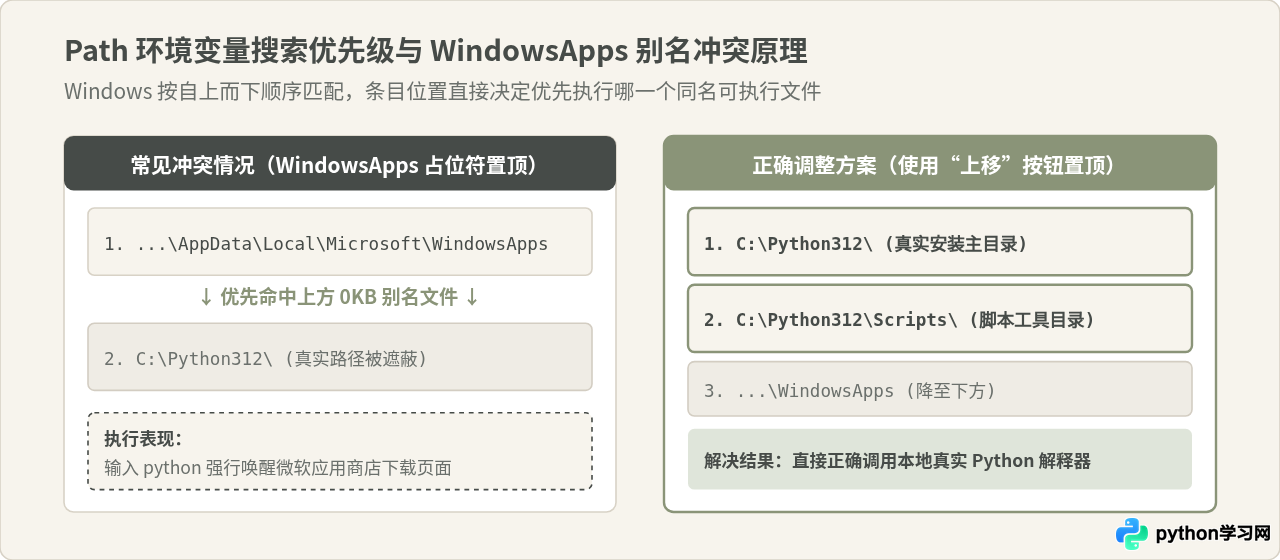Screen dimensions: 1280x560
Task: Select row '2. C:\Python312\ (真实路径被遮蔽)'
Action: tap(340, 357)
